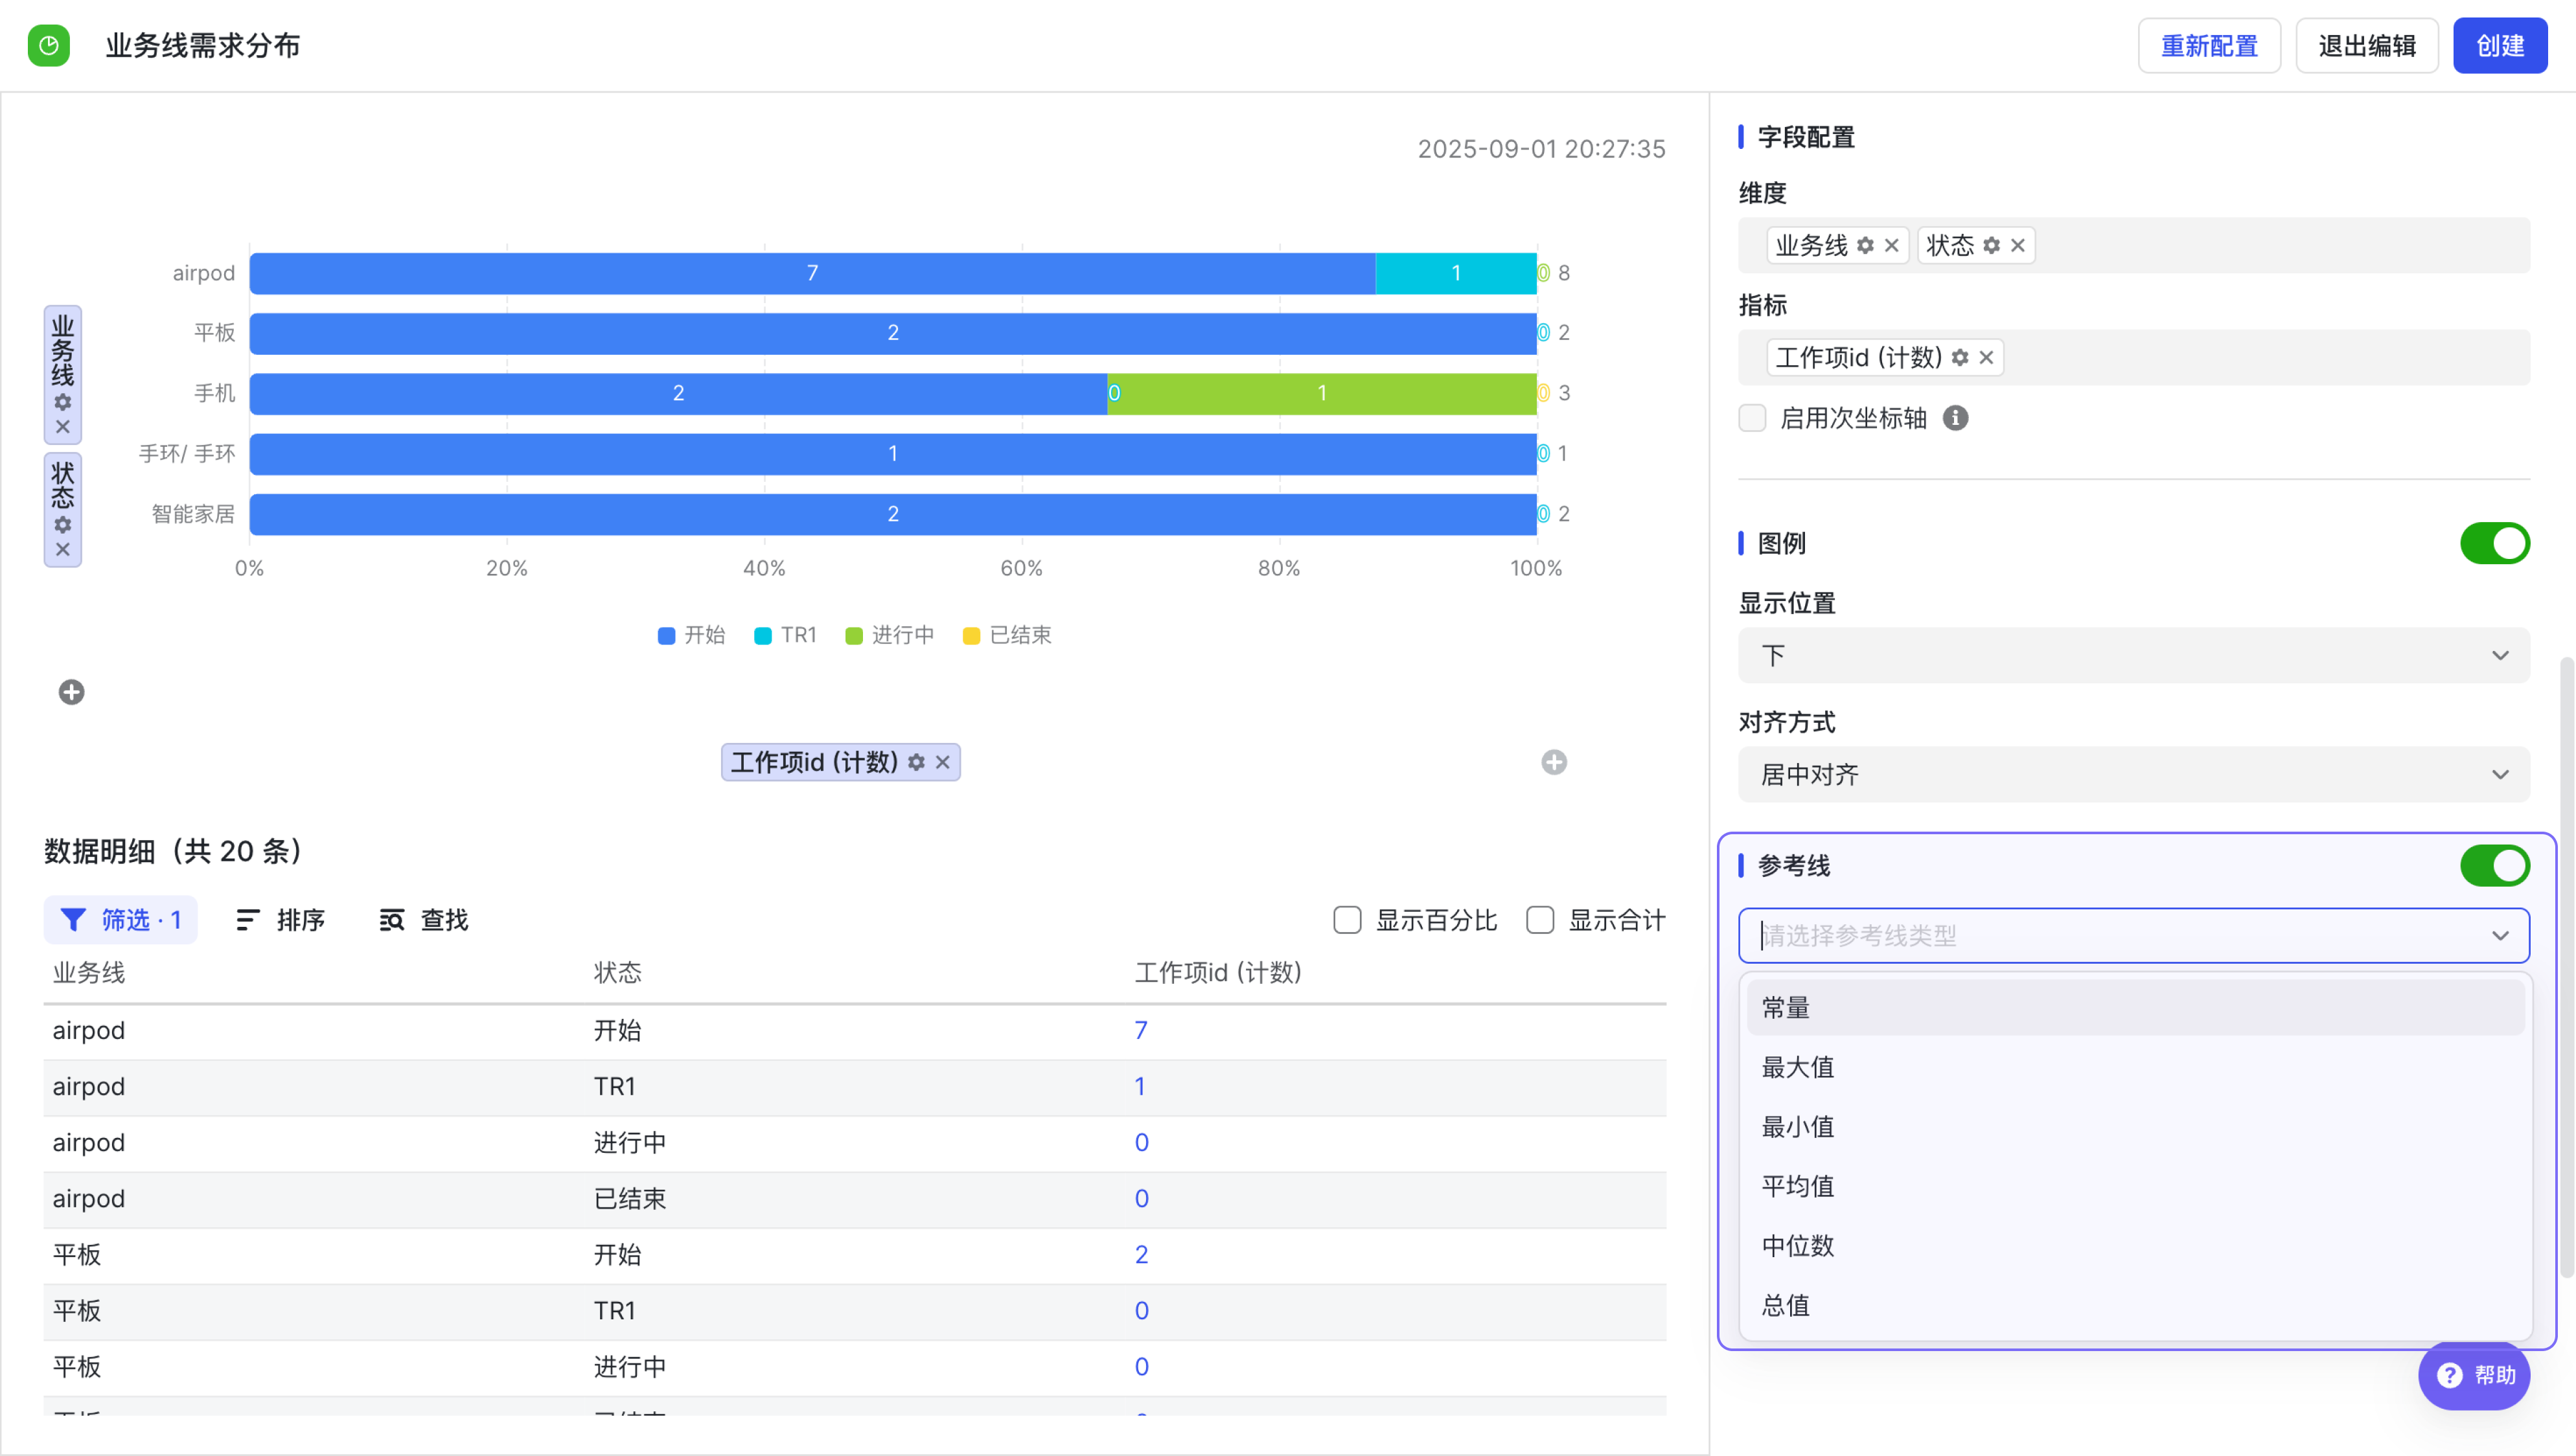
Task: Select 最小值 reference line type
Action: pos(2136,1127)
